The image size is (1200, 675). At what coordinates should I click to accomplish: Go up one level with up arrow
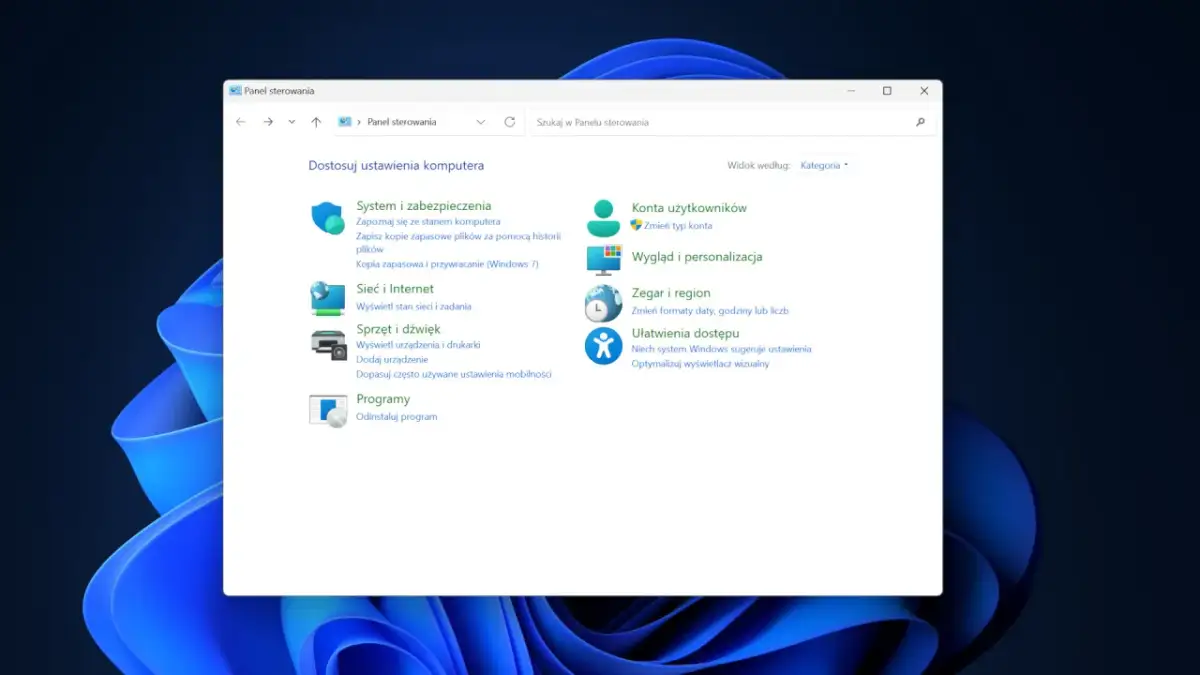[x=316, y=122]
